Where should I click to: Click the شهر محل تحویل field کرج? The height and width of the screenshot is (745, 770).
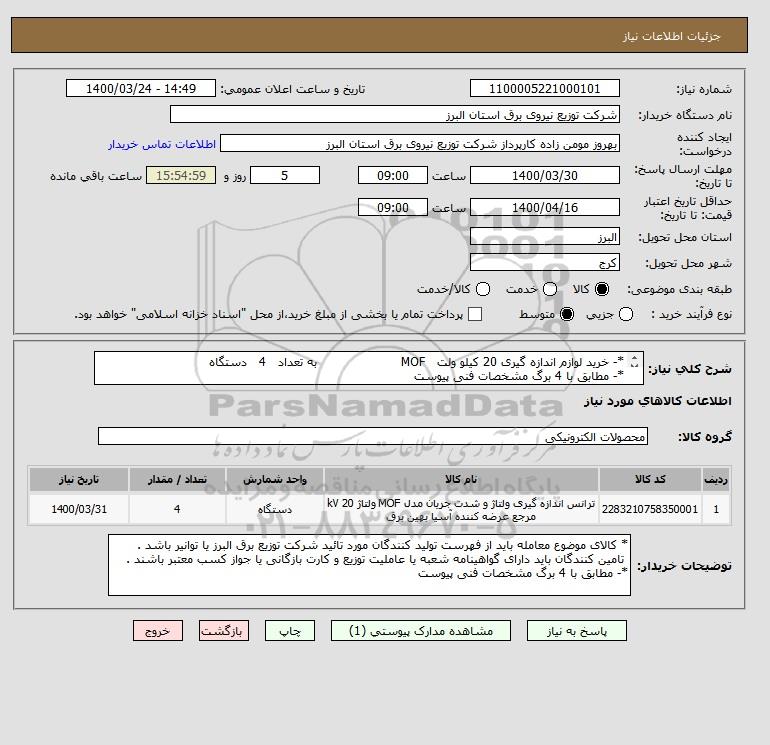[545, 263]
